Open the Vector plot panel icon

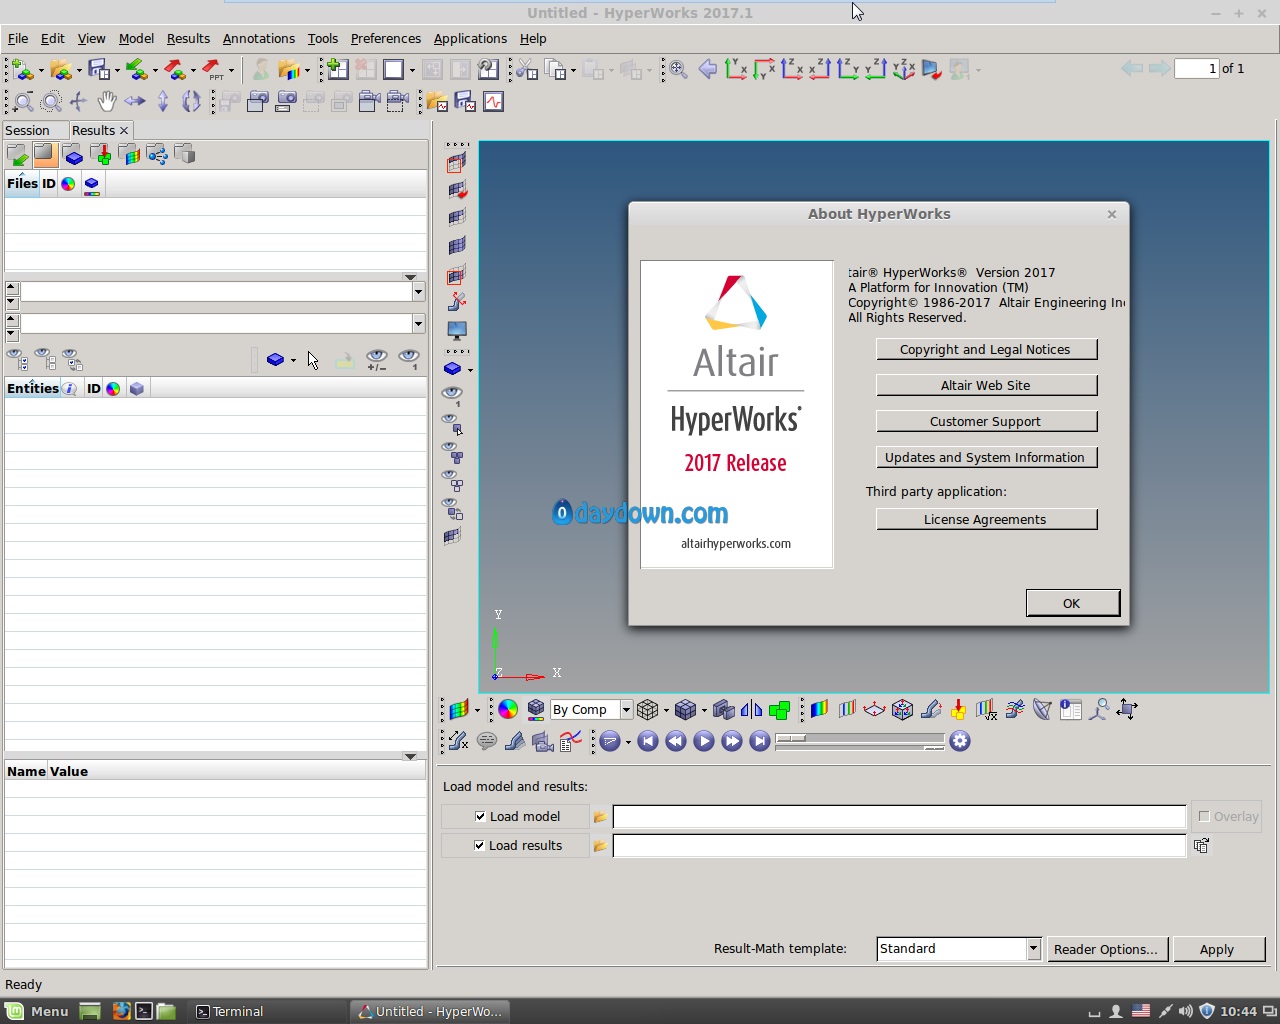pos(874,709)
